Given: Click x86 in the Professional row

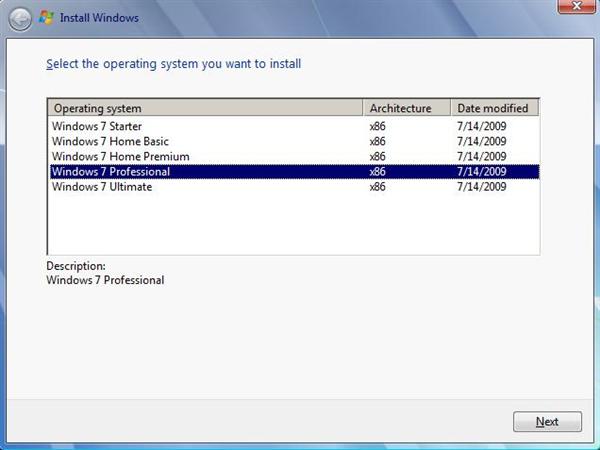Looking at the screenshot, I should pyautogui.click(x=377, y=171).
